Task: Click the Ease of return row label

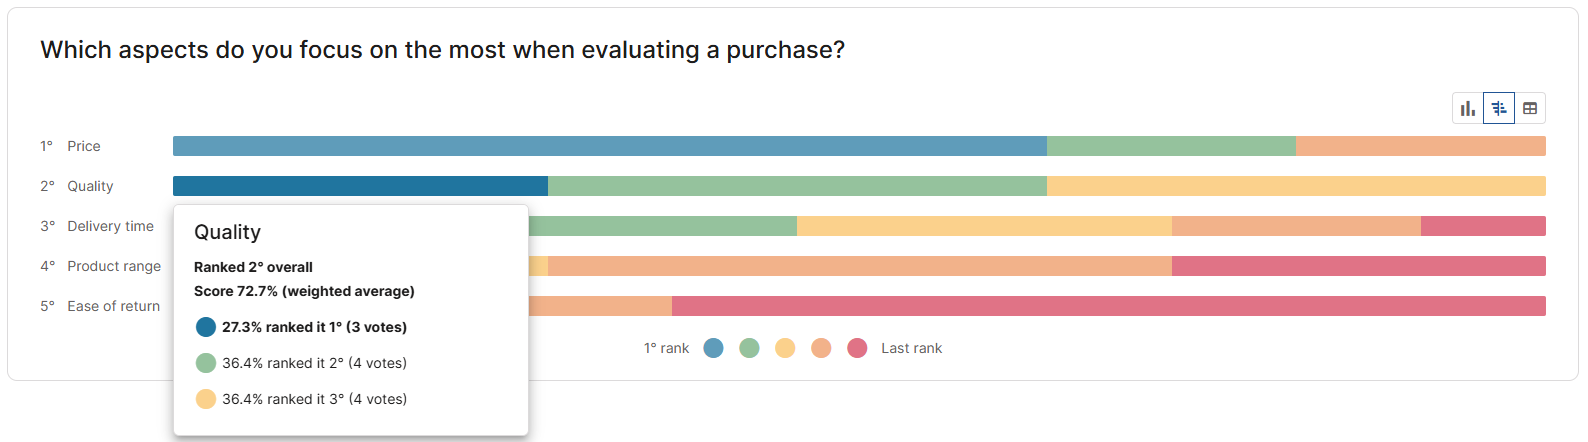Action: [113, 306]
